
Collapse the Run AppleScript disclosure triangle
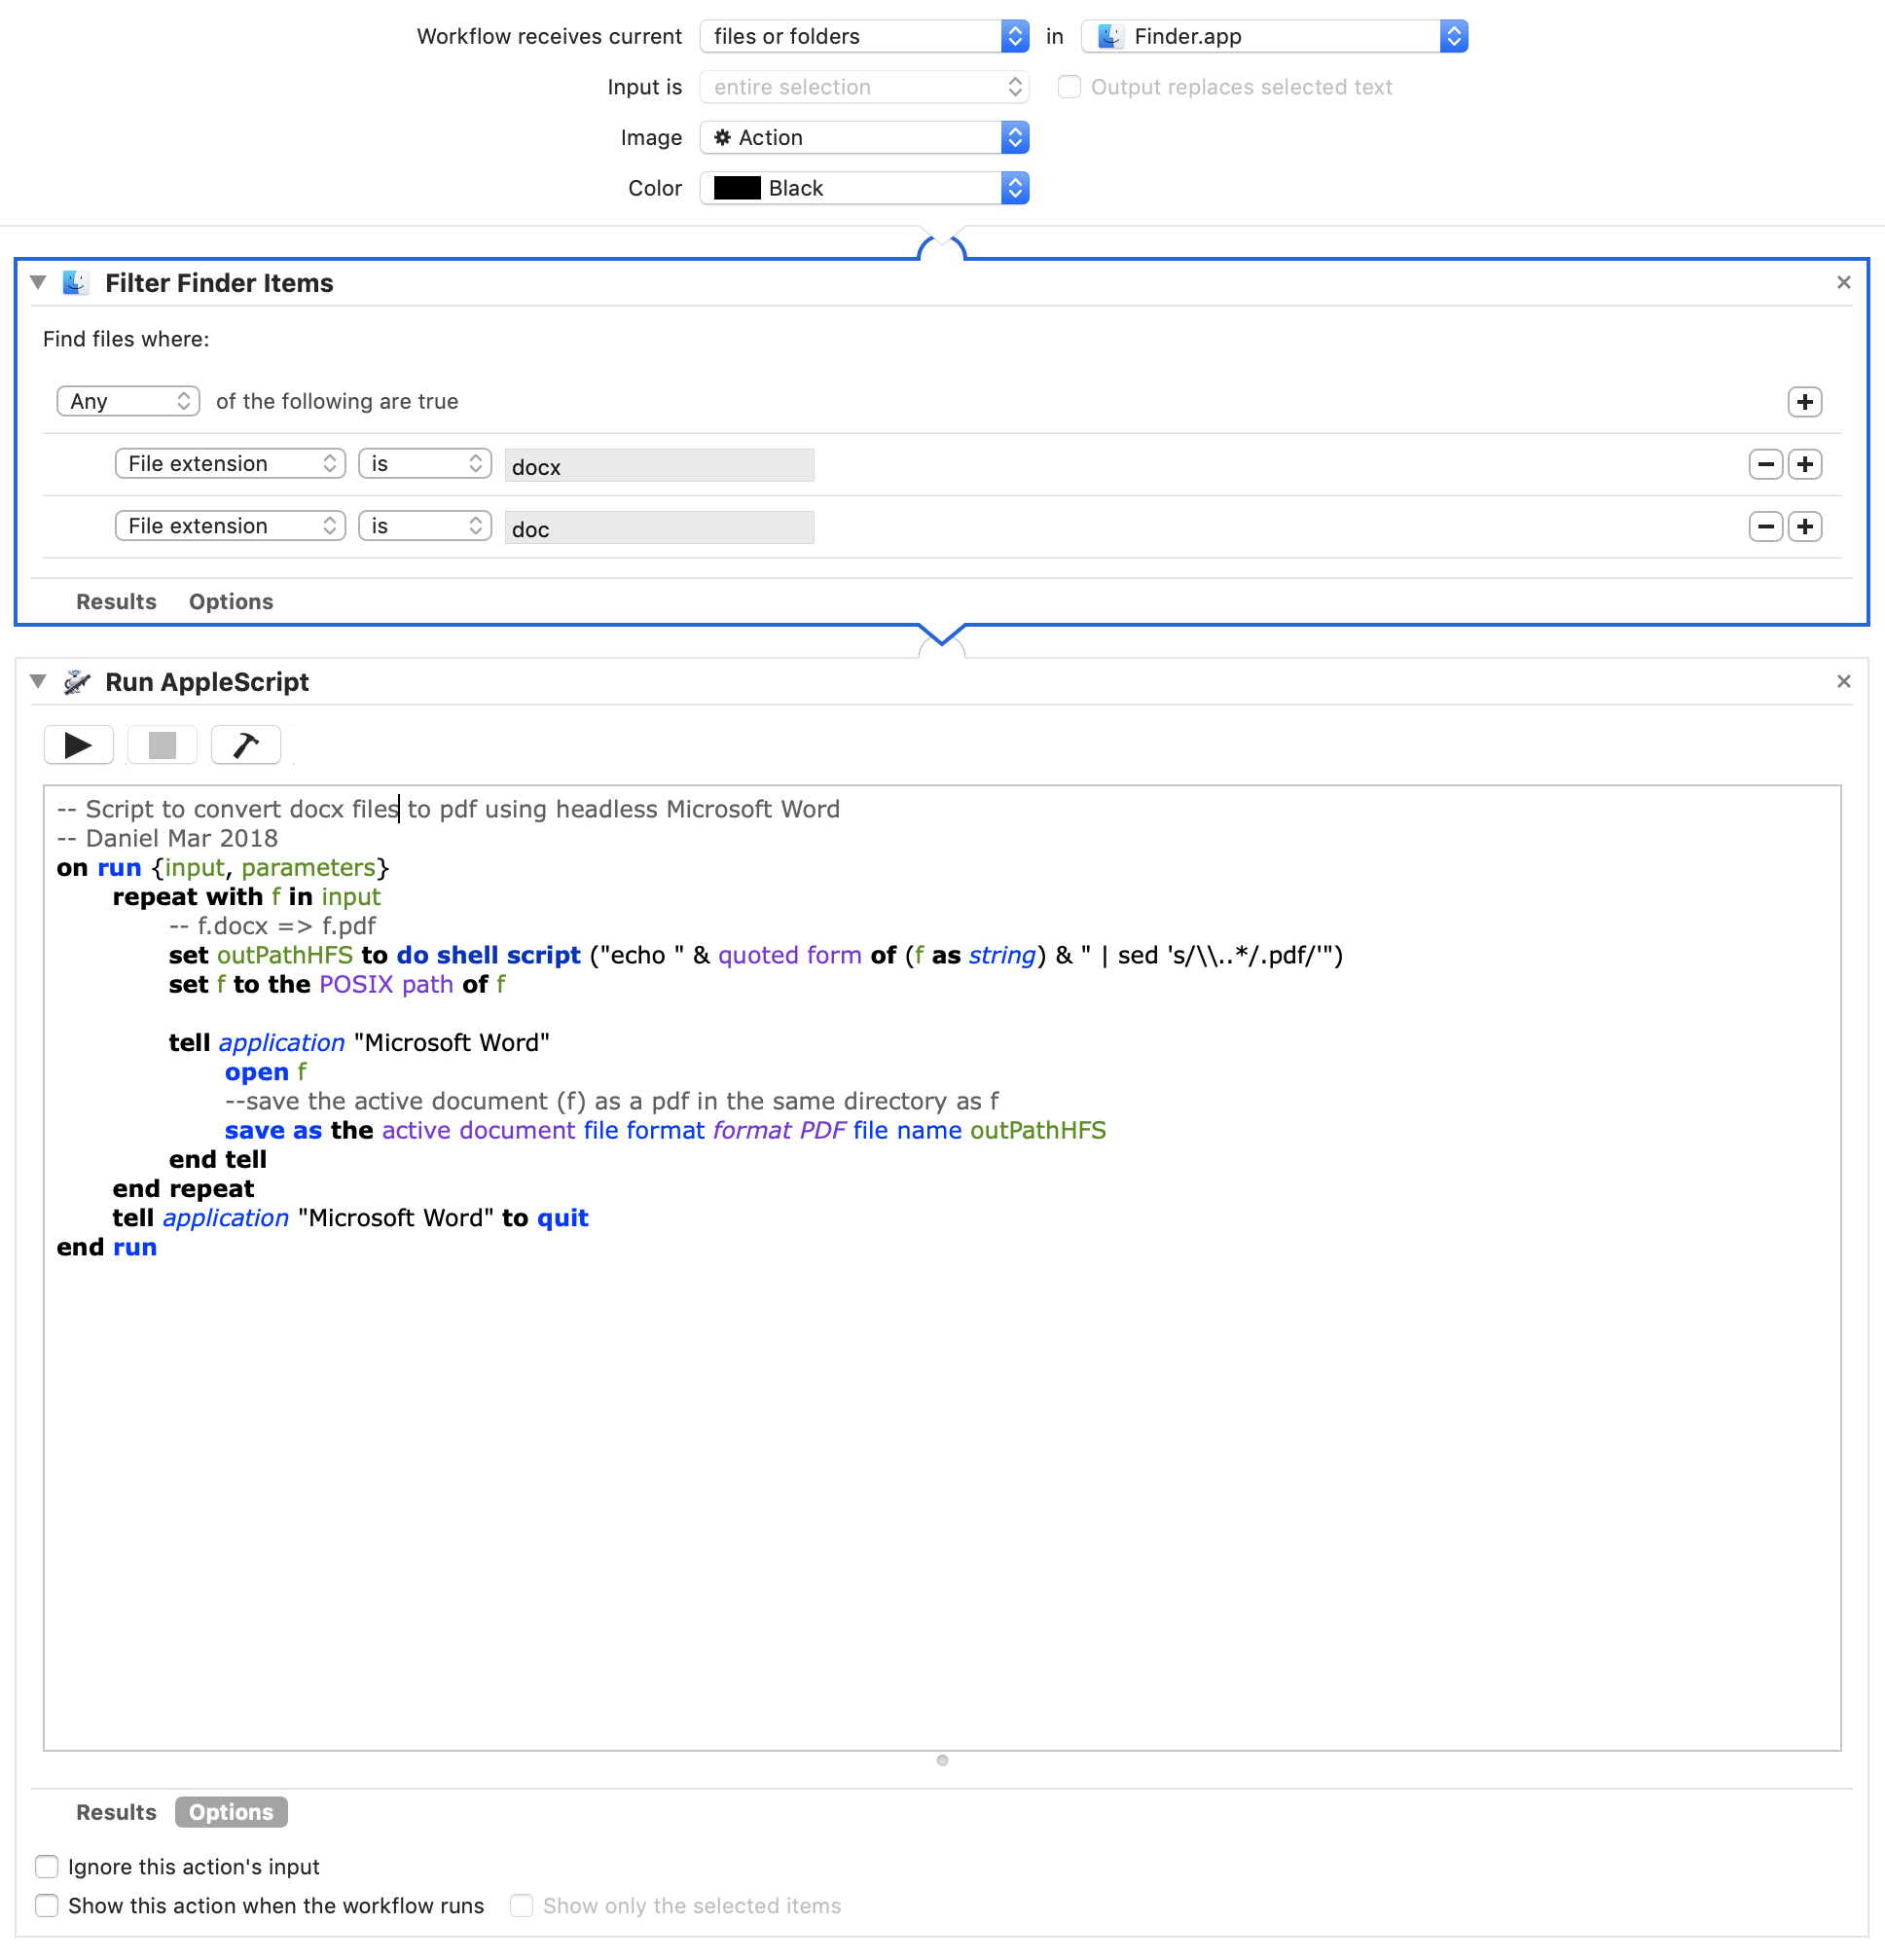point(38,682)
